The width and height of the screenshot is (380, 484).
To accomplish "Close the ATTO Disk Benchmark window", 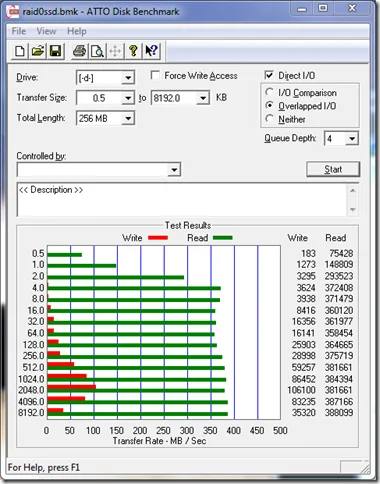I will 352,9.
